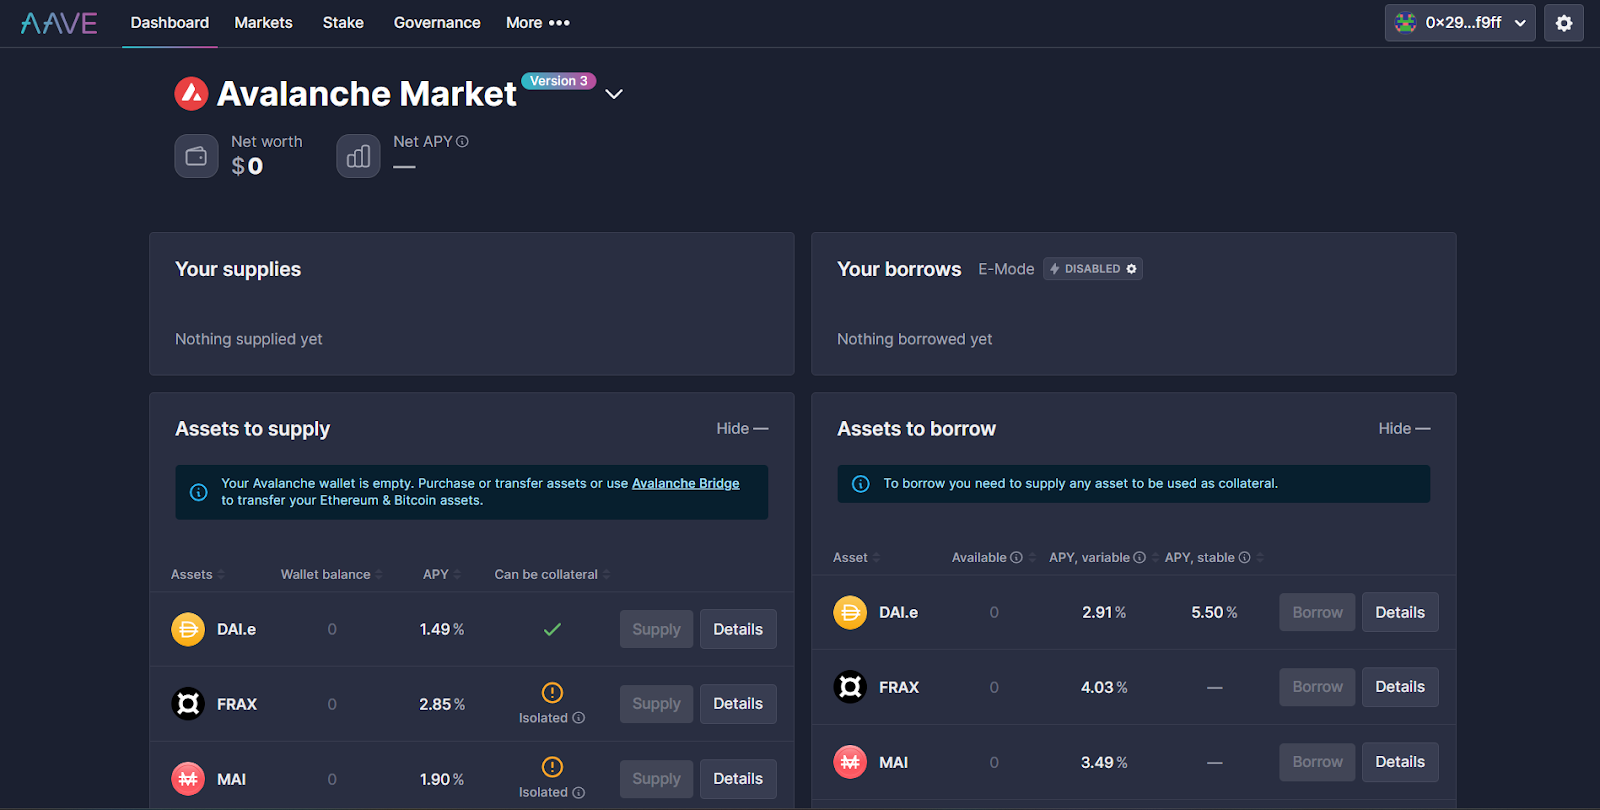
Task: Click the Supply button for FRAX
Action: 656,704
